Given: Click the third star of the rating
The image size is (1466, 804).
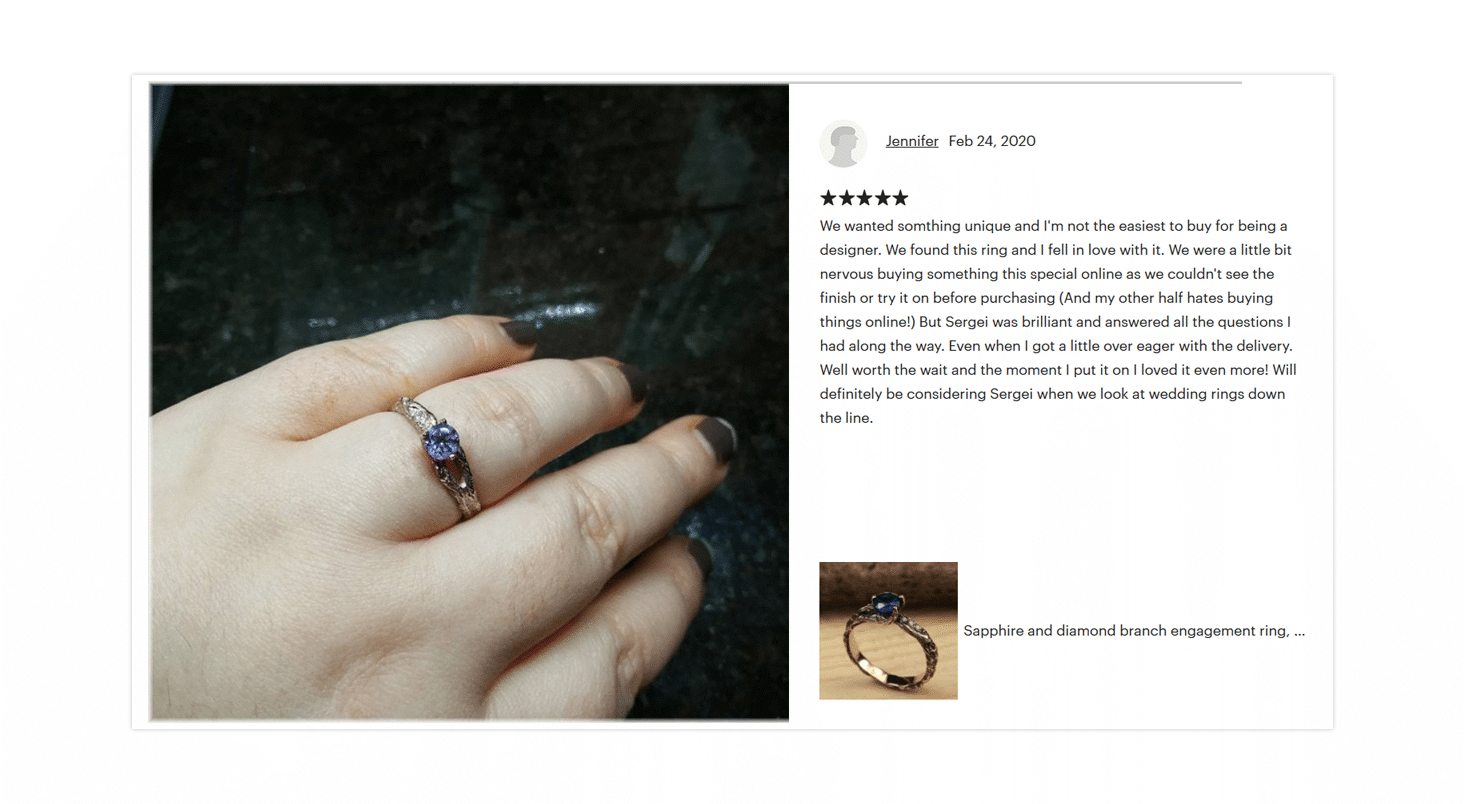Looking at the screenshot, I should pyautogui.click(x=864, y=198).
